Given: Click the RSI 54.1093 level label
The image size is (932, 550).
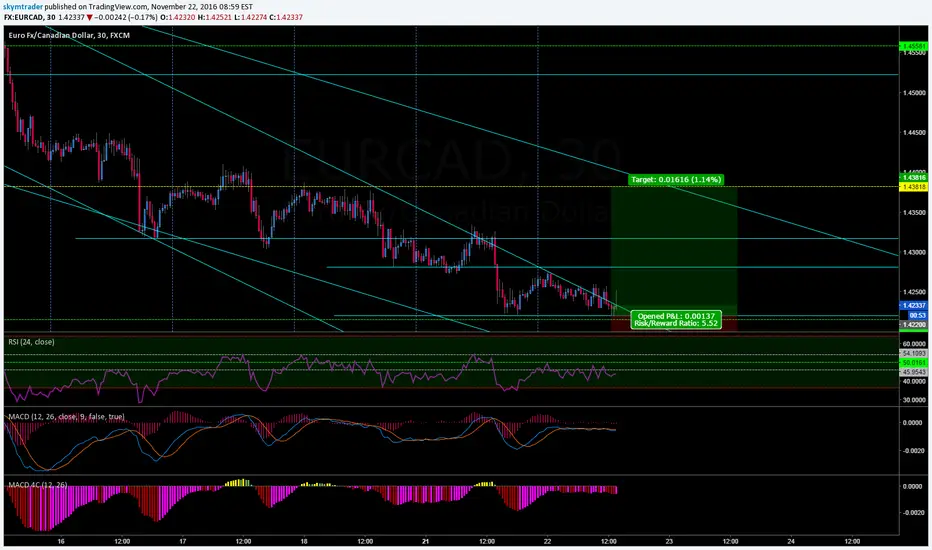Looking at the screenshot, I should [914, 353].
